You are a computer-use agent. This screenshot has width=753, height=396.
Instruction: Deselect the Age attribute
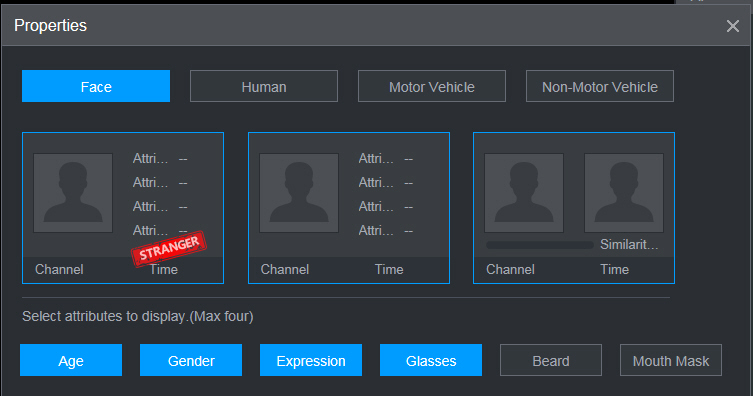tap(71, 360)
